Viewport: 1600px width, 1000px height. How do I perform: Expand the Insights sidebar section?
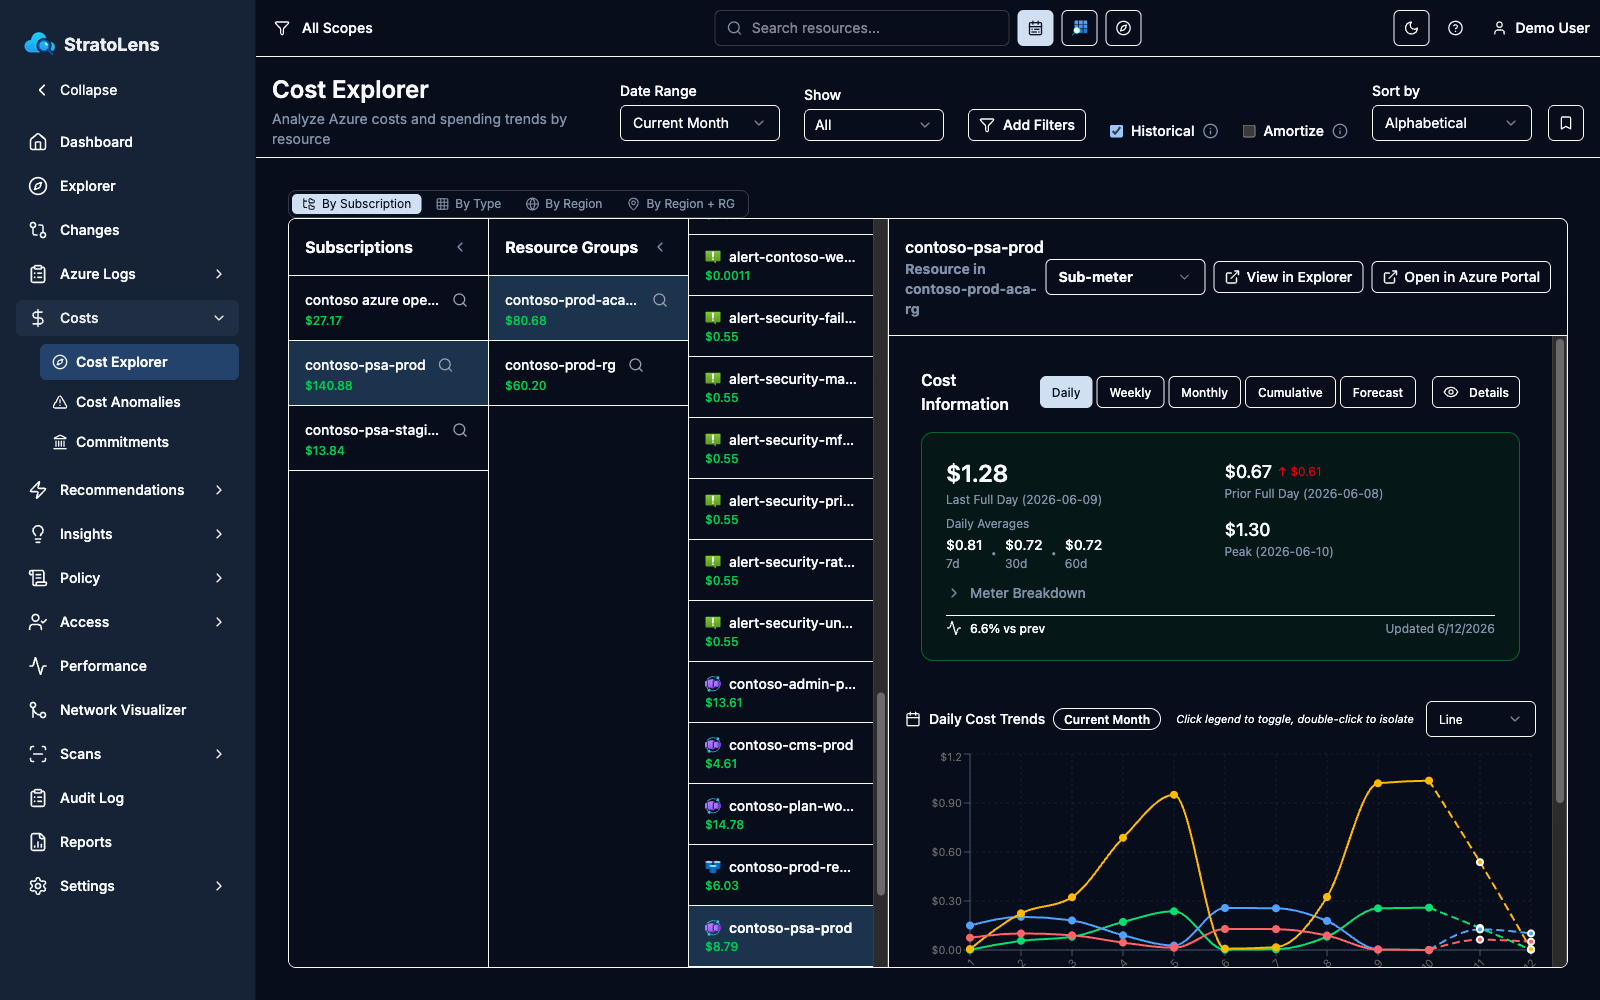pyautogui.click(x=127, y=534)
